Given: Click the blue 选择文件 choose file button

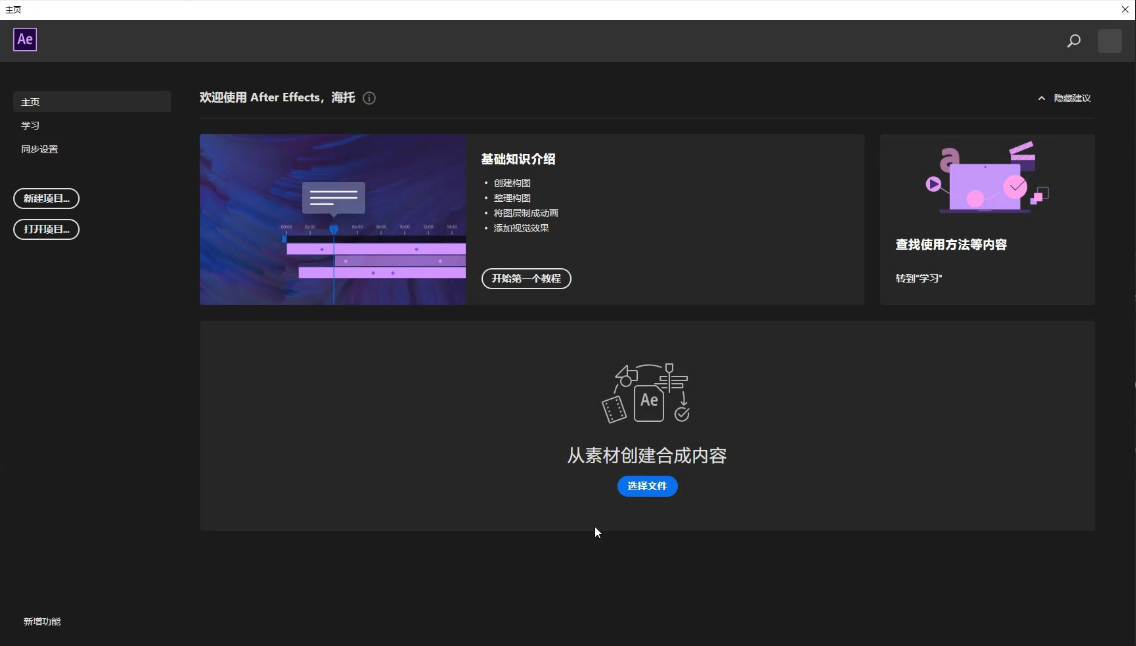Looking at the screenshot, I should point(647,486).
